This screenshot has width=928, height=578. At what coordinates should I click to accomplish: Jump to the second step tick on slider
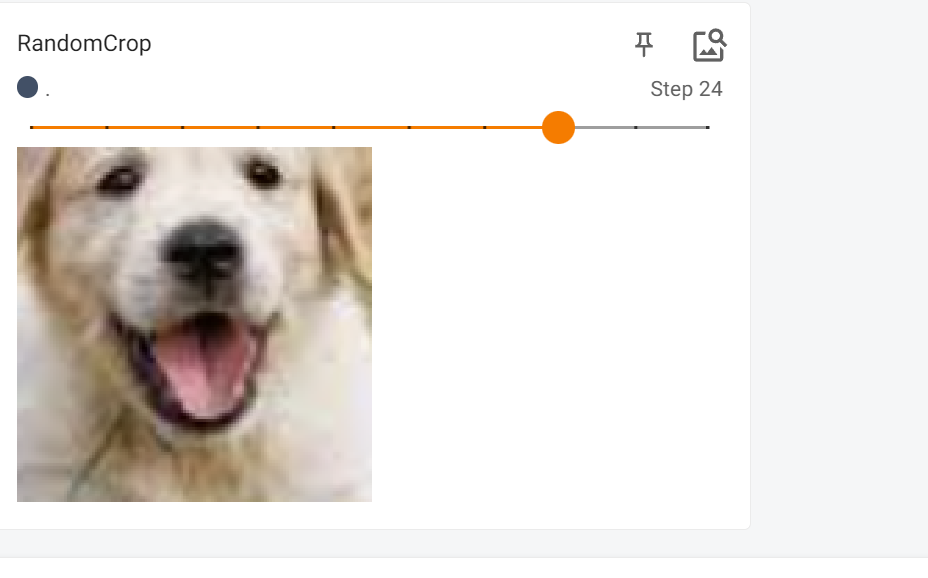(107, 127)
